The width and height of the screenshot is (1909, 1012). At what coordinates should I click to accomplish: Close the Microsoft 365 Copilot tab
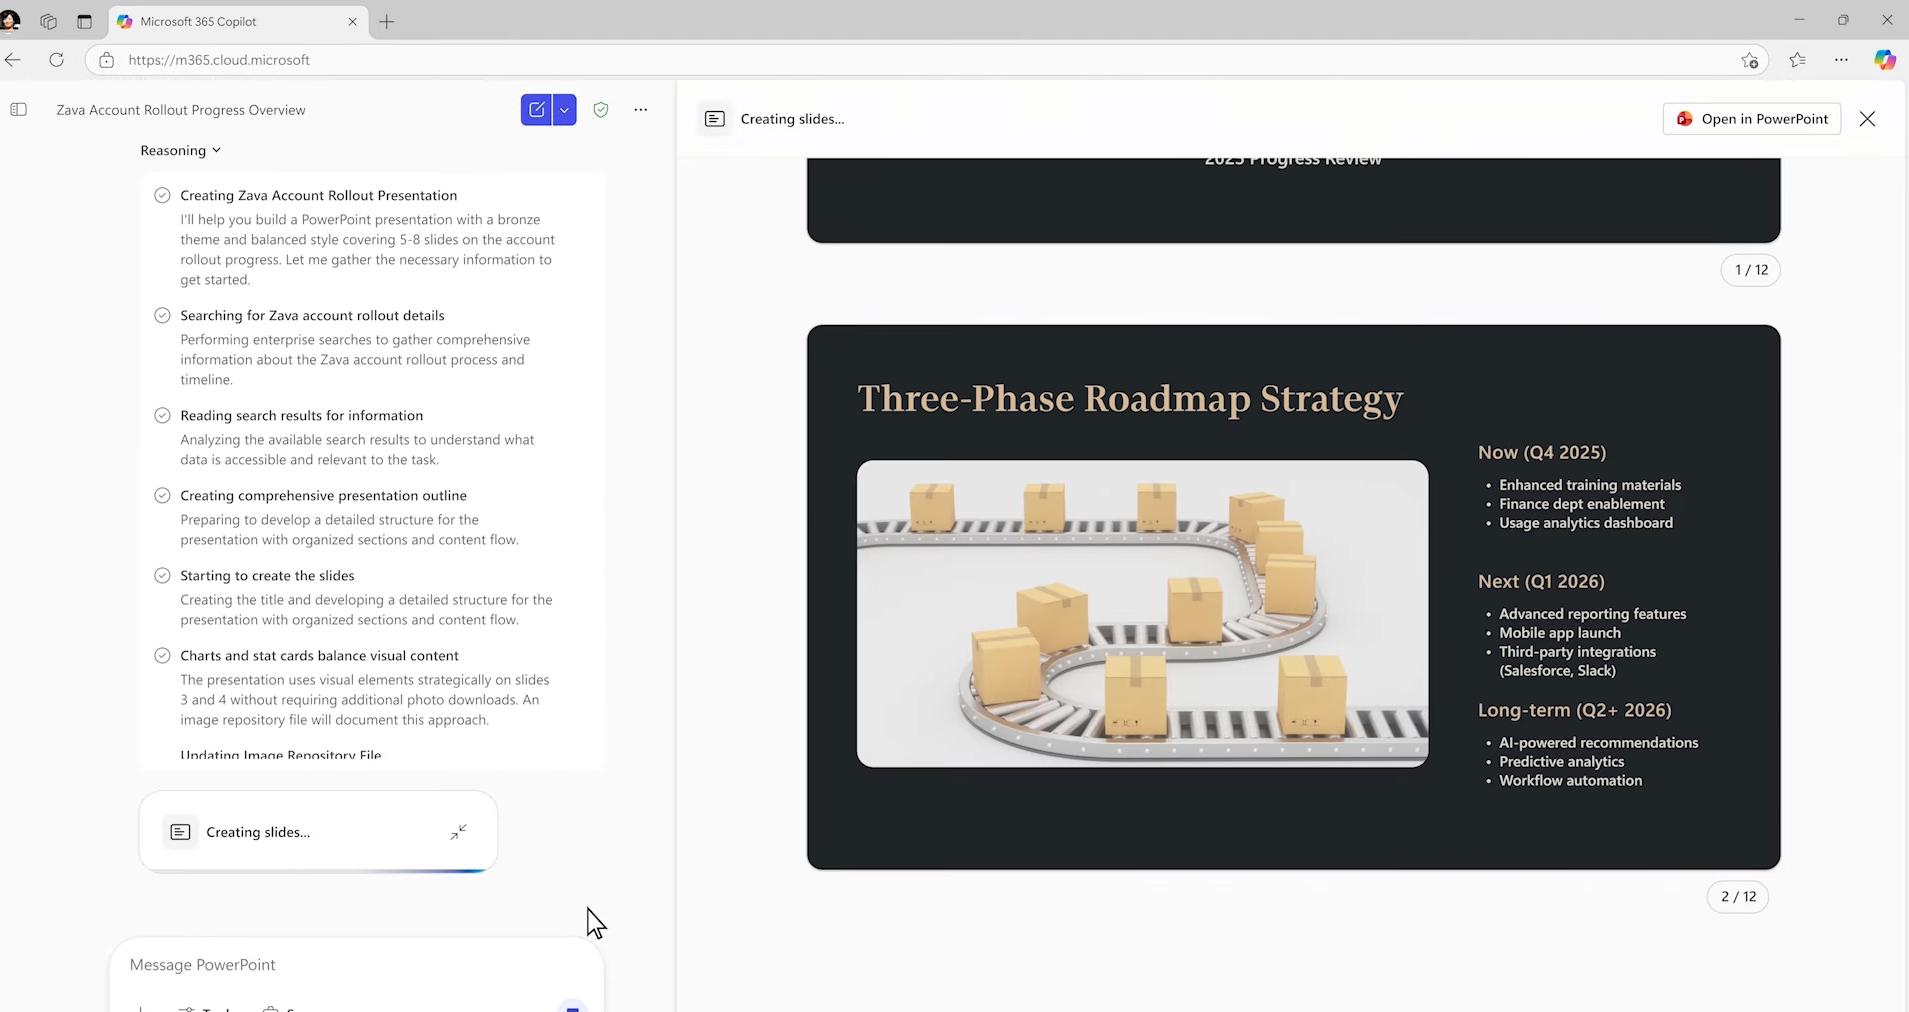click(352, 21)
